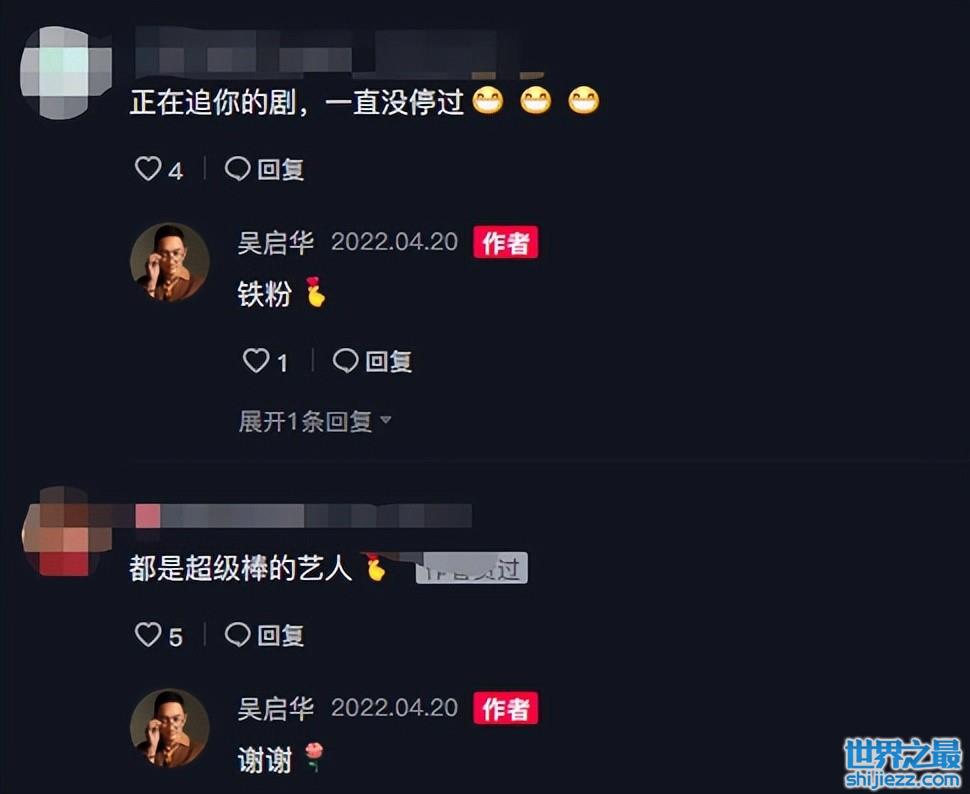Like the comment with 4 likes
Image resolution: width=970 pixels, height=794 pixels.
click(148, 169)
